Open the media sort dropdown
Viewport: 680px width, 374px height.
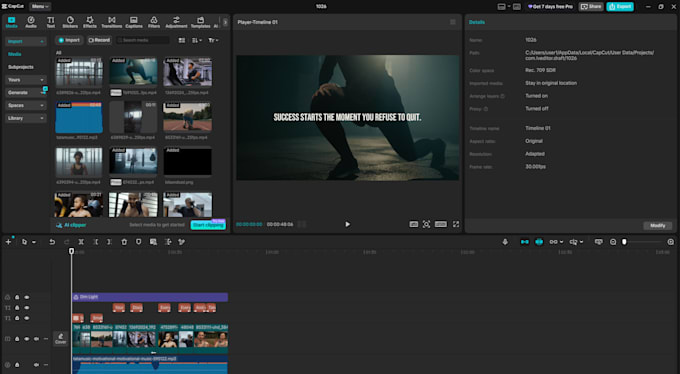click(x=196, y=40)
